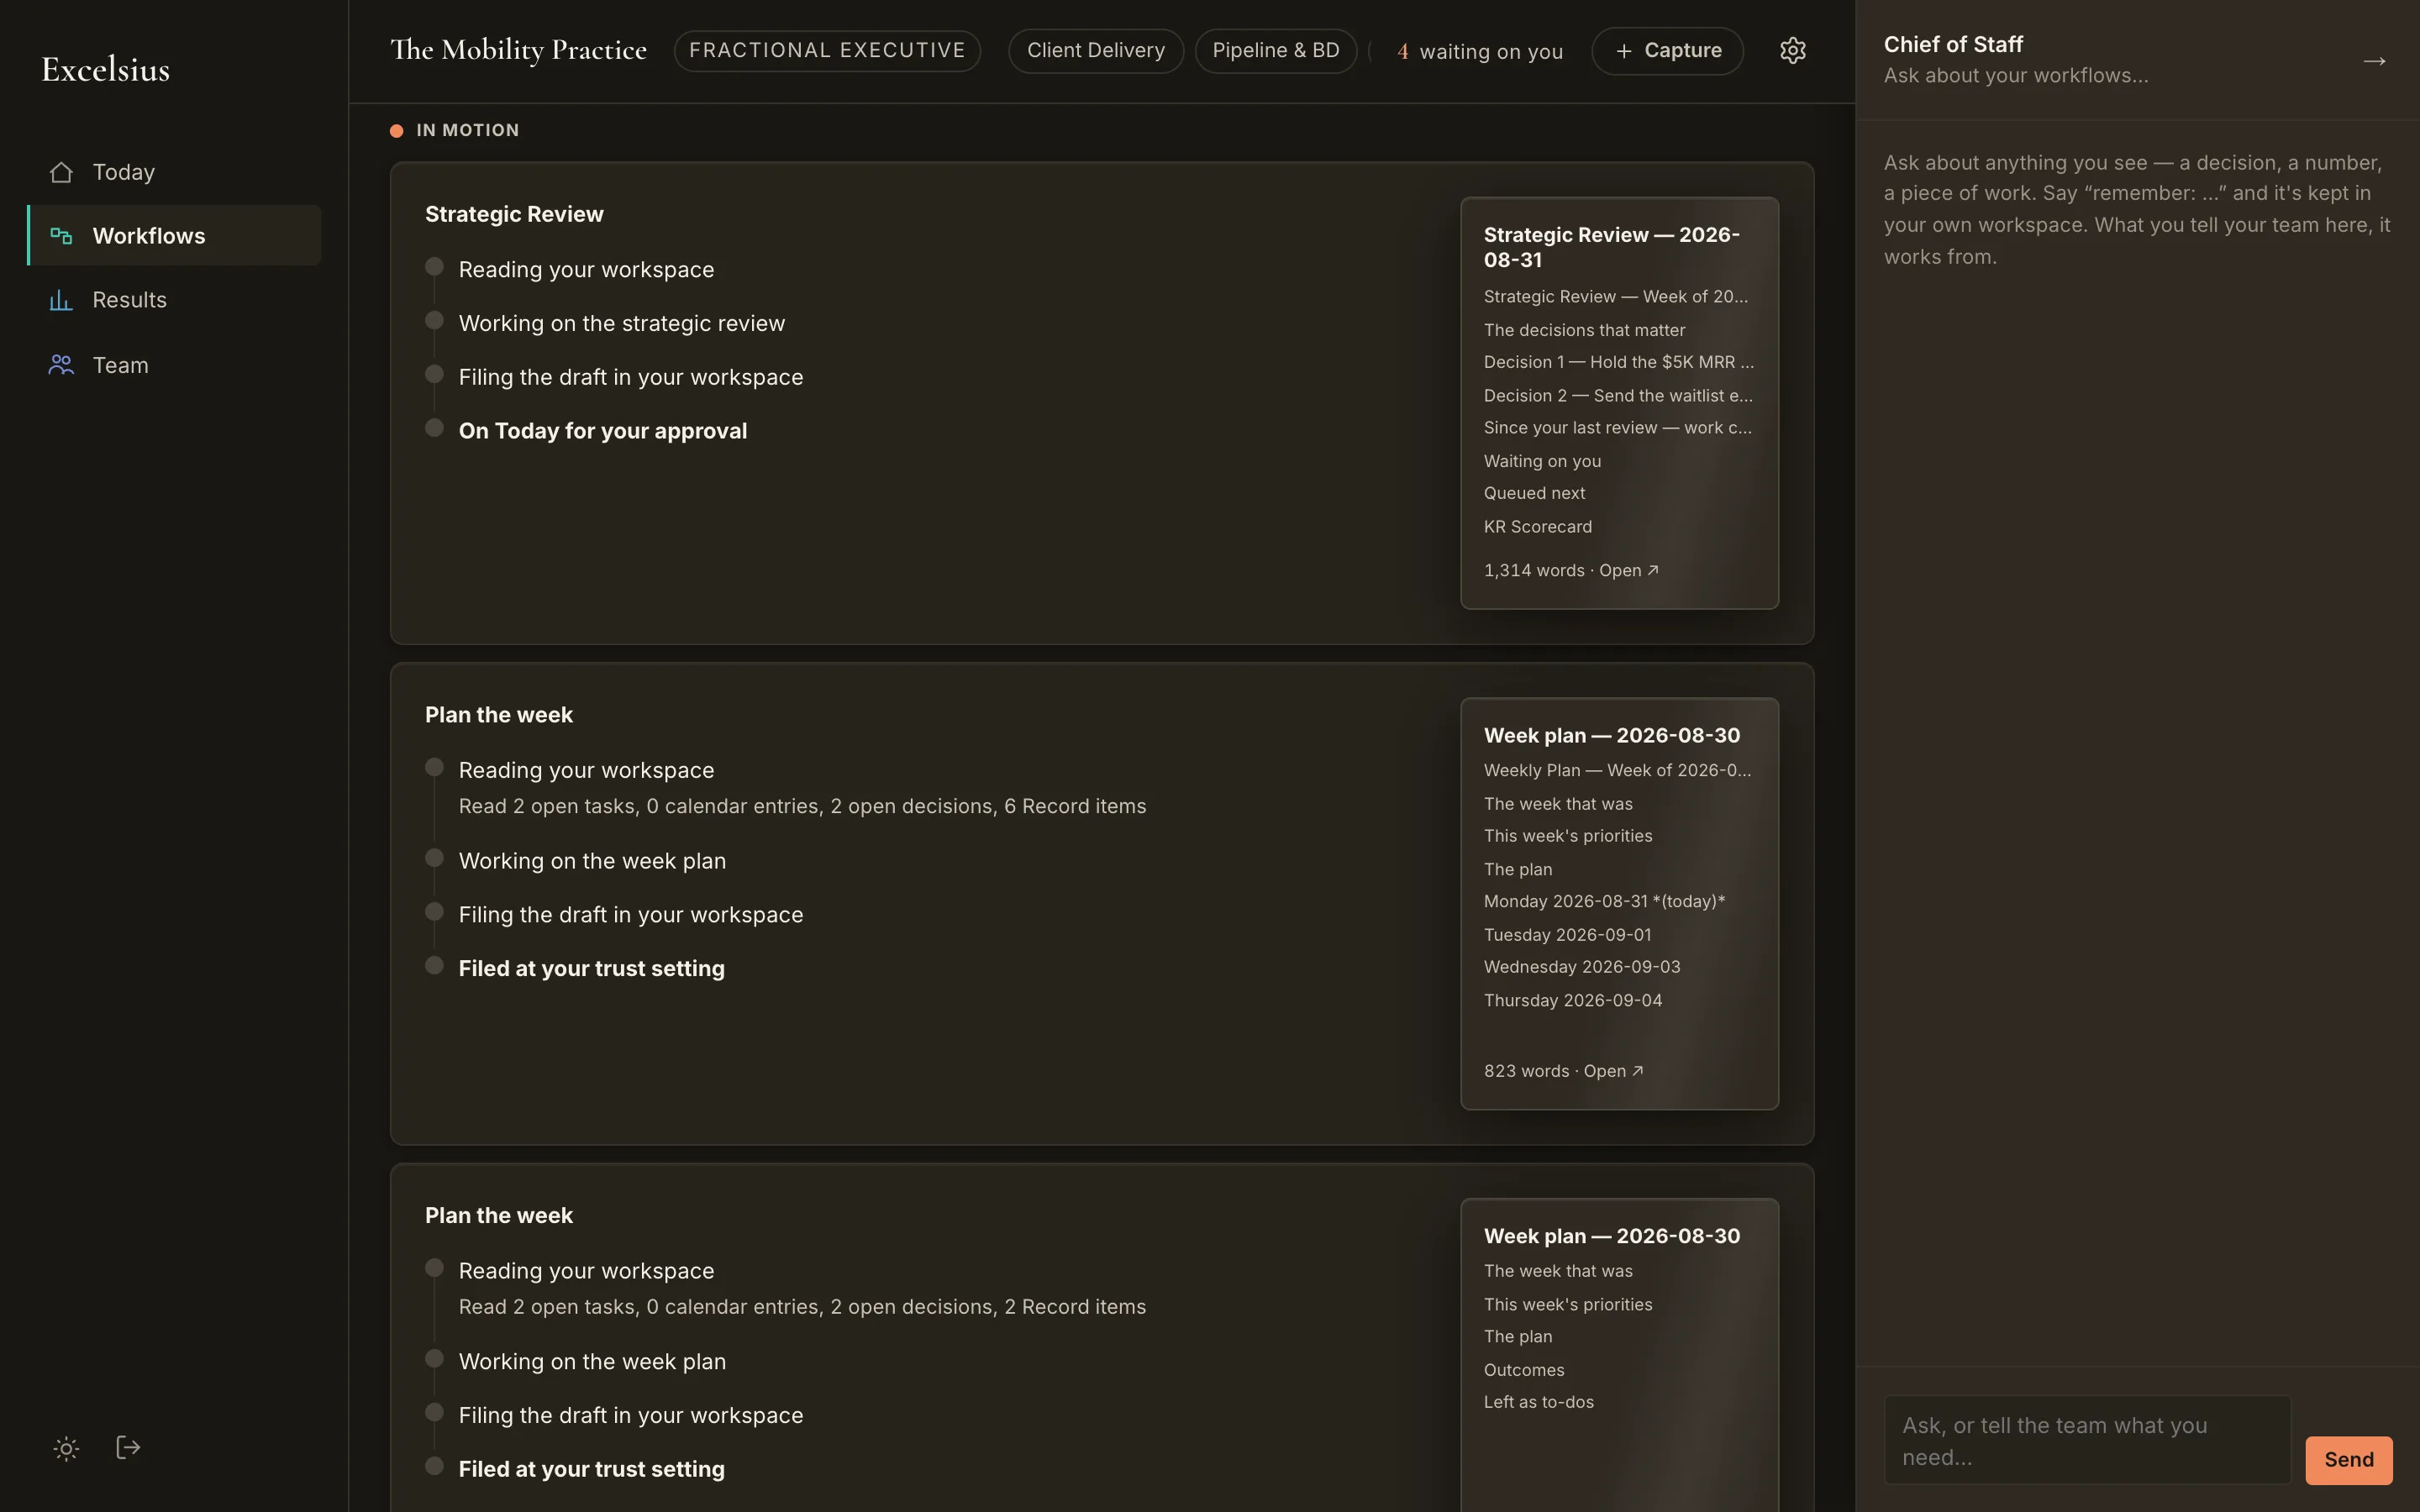
Task: Open the Today page house icon
Action: [x=61, y=172]
